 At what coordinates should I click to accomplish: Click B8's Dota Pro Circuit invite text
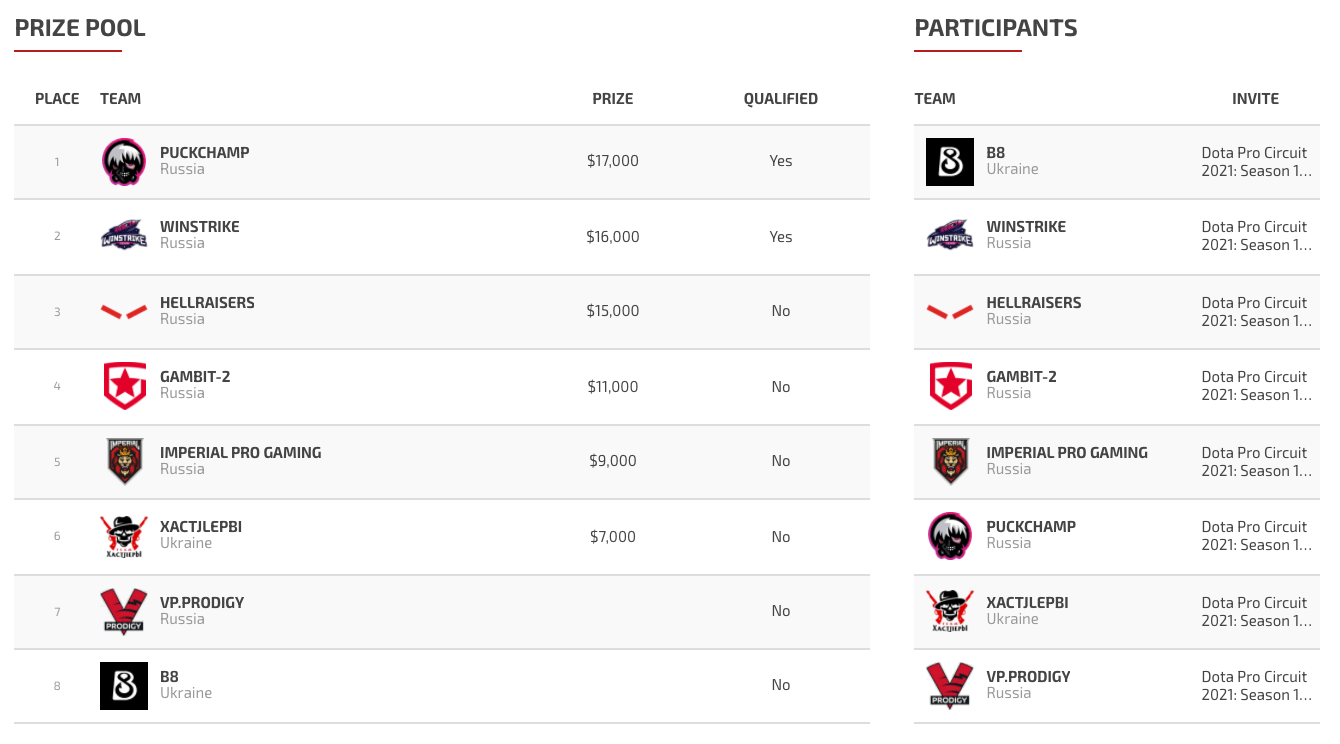pyautogui.click(x=1255, y=161)
